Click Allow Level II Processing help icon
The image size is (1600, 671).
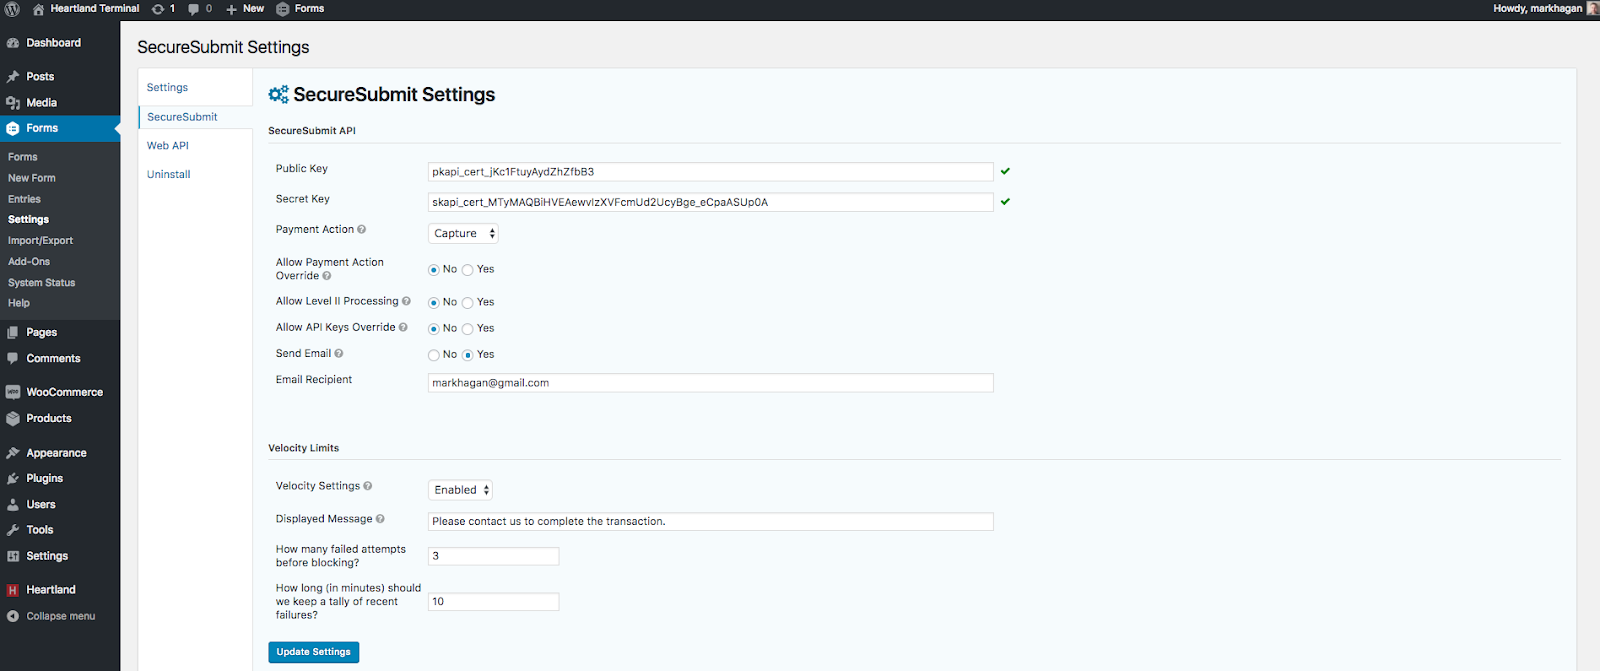coord(406,301)
